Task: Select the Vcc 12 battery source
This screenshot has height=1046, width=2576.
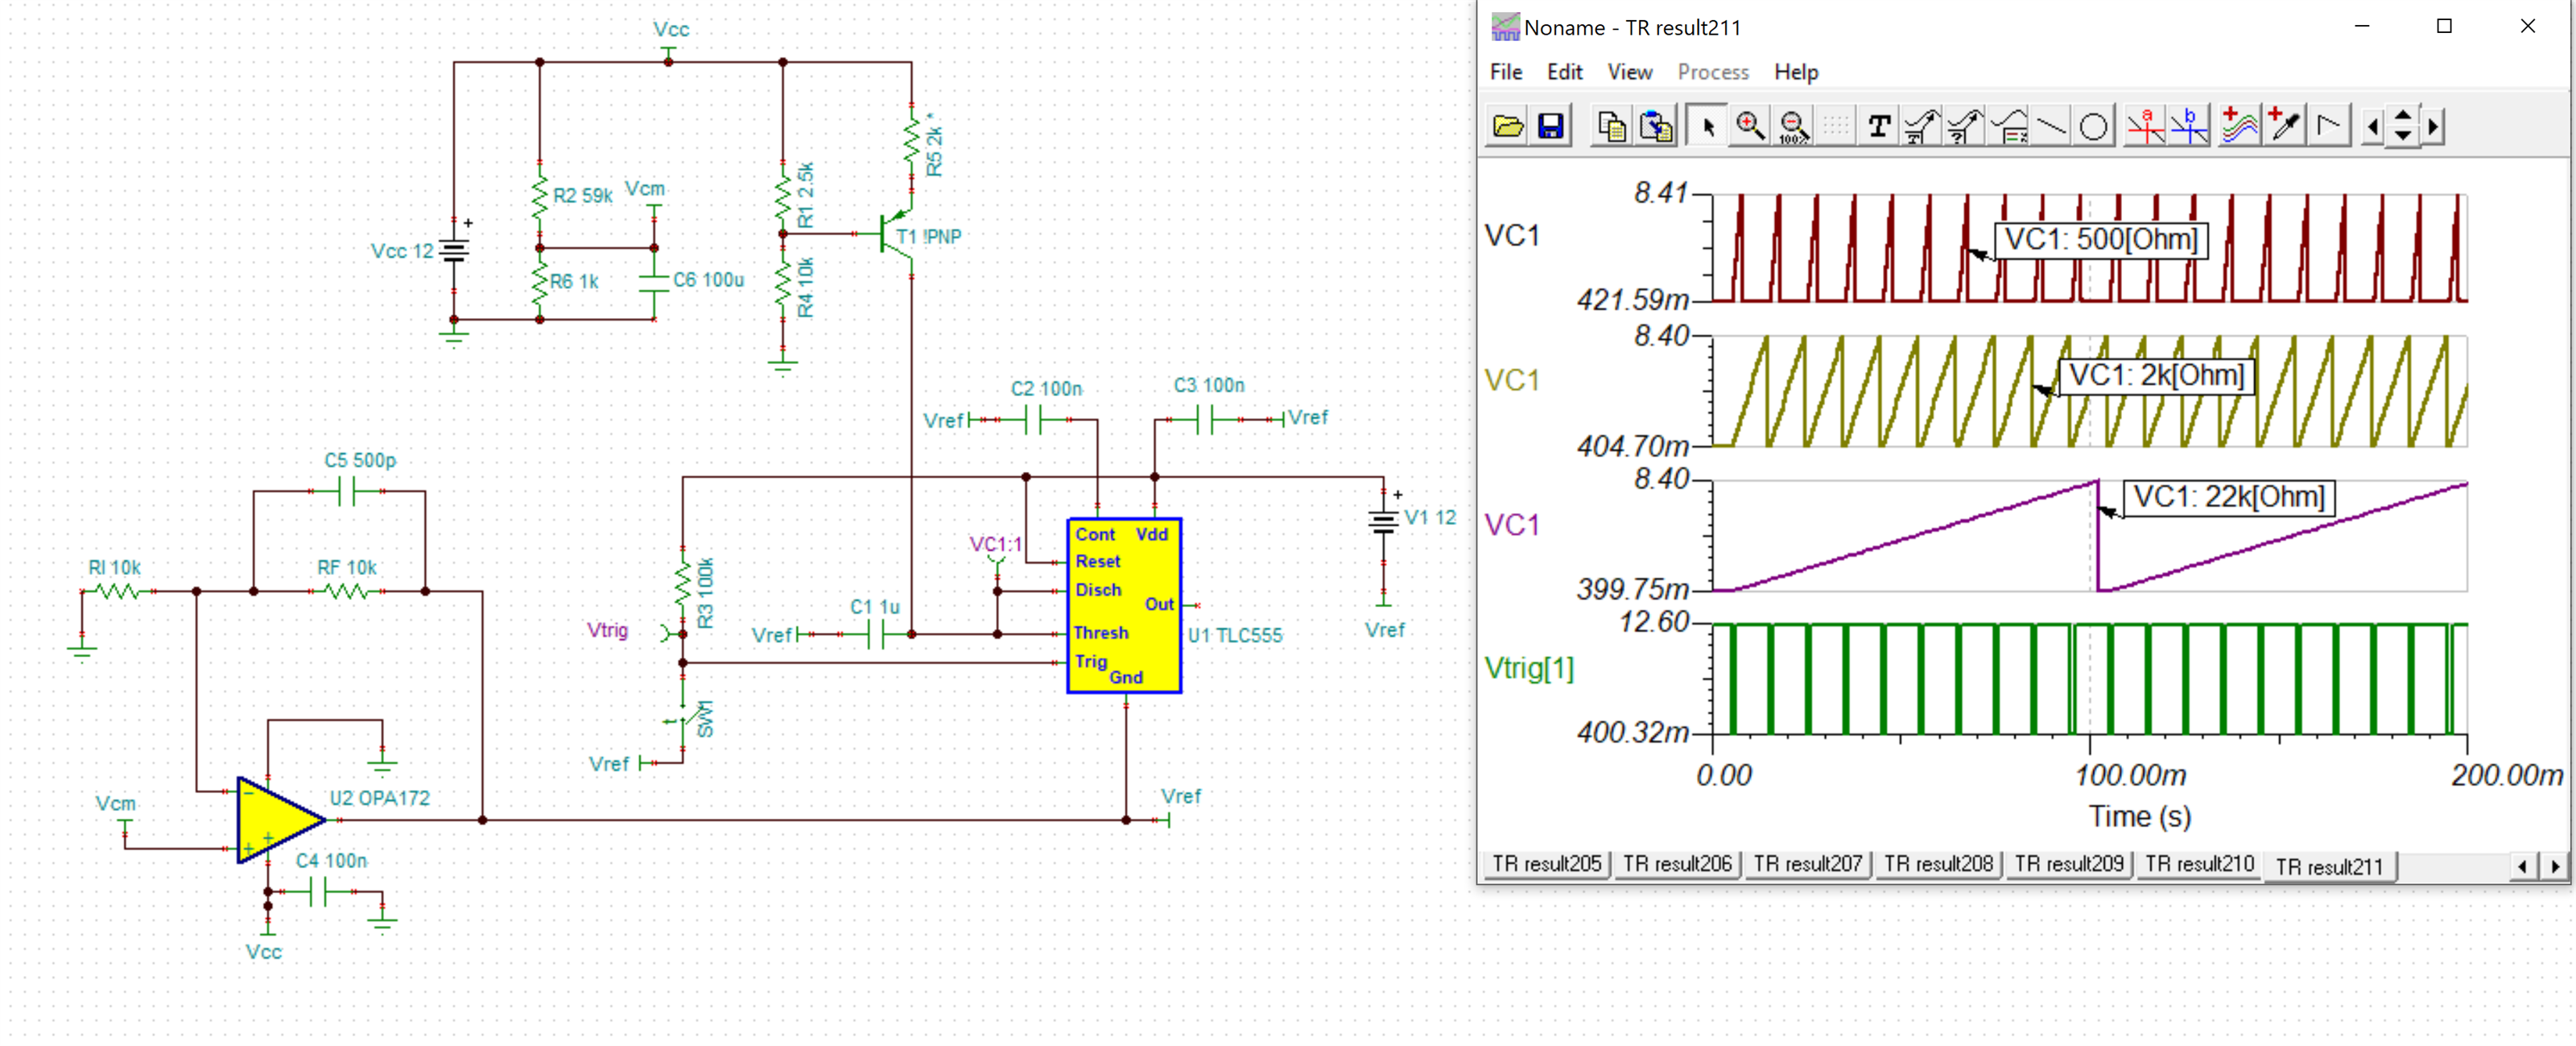Action: point(454,250)
